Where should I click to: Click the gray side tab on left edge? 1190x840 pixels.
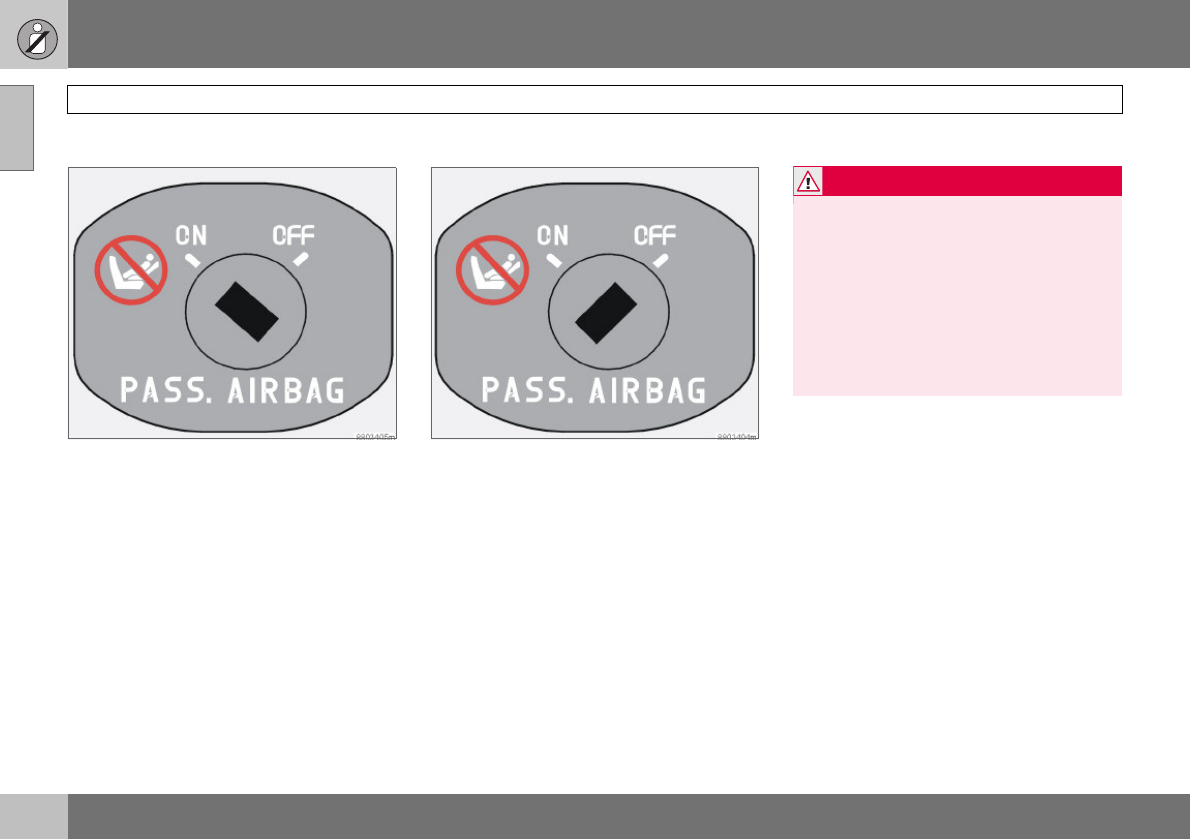17,127
